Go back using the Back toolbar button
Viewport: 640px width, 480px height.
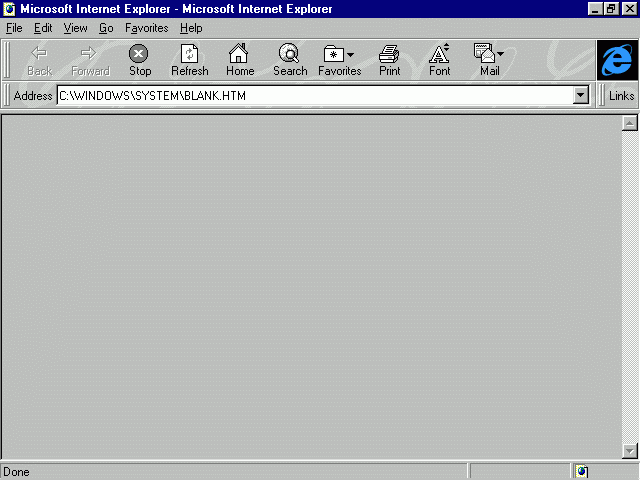tap(40, 60)
